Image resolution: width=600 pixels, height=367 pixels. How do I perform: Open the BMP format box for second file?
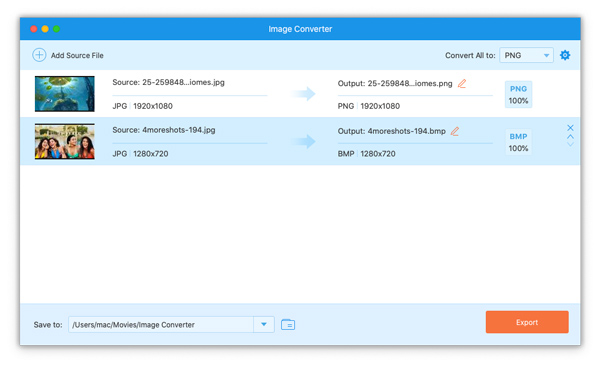point(518,142)
